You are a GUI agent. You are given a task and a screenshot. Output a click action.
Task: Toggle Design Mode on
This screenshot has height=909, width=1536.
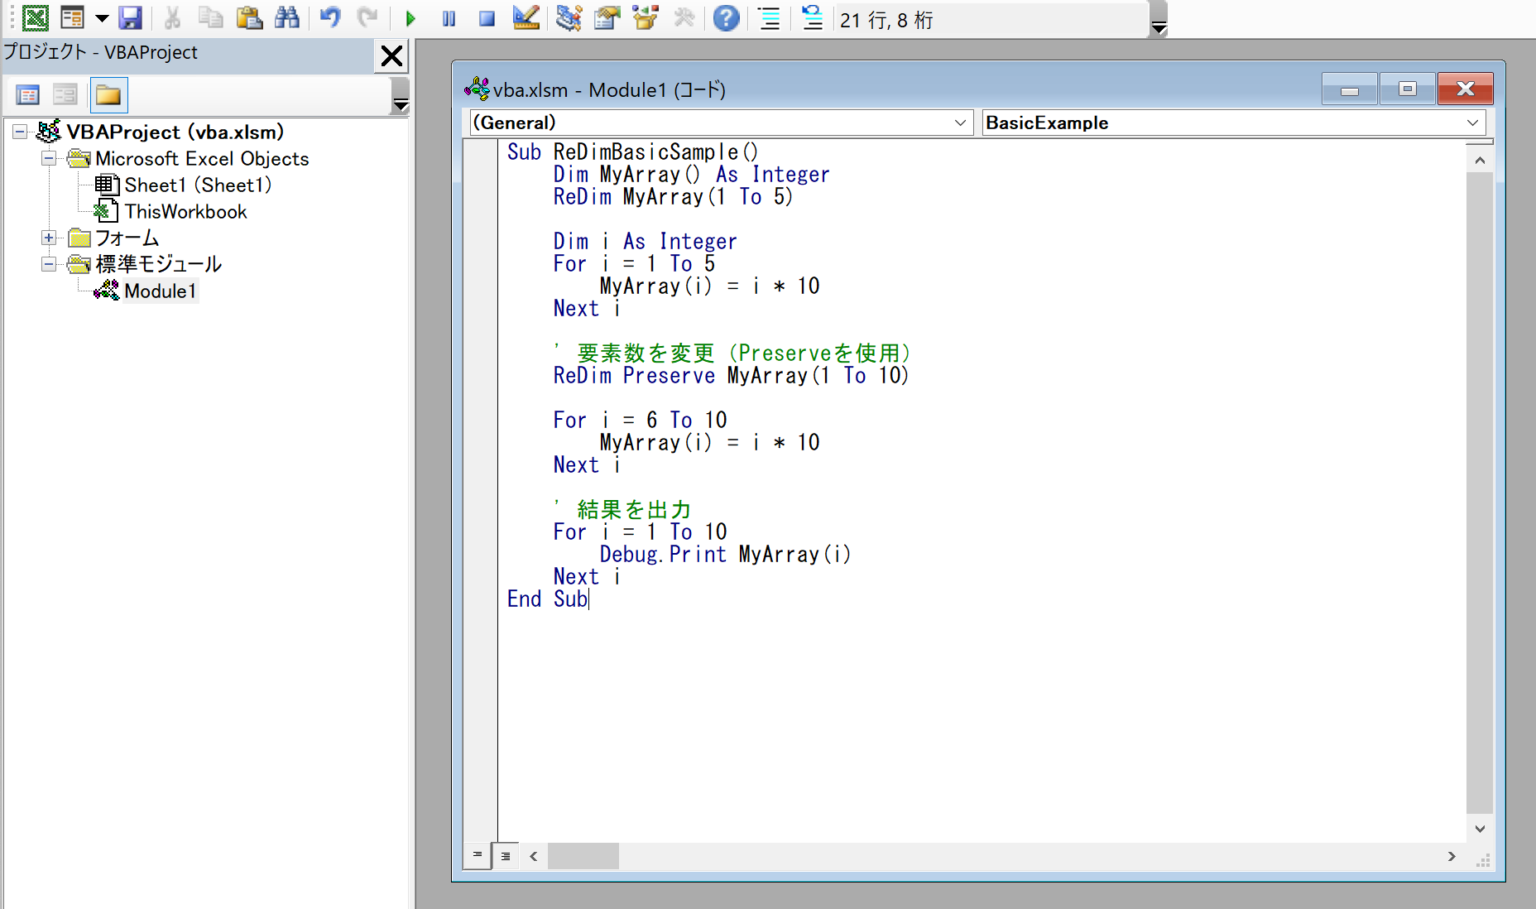coord(527,18)
